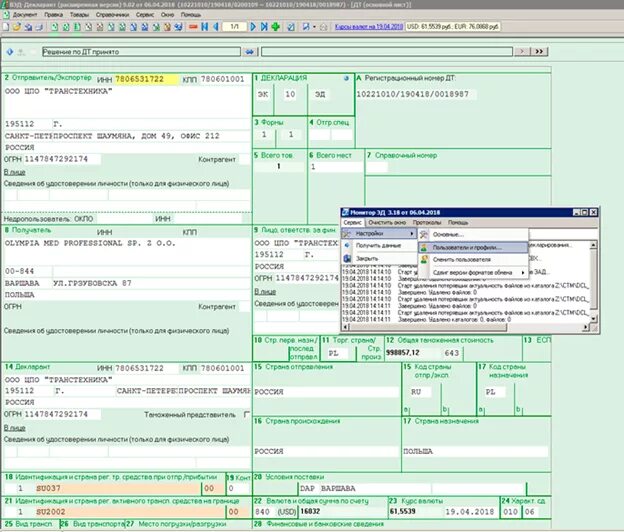Click the red minus delete-sheet icon
The width and height of the screenshot is (624, 532).
pyautogui.click(x=193, y=27)
